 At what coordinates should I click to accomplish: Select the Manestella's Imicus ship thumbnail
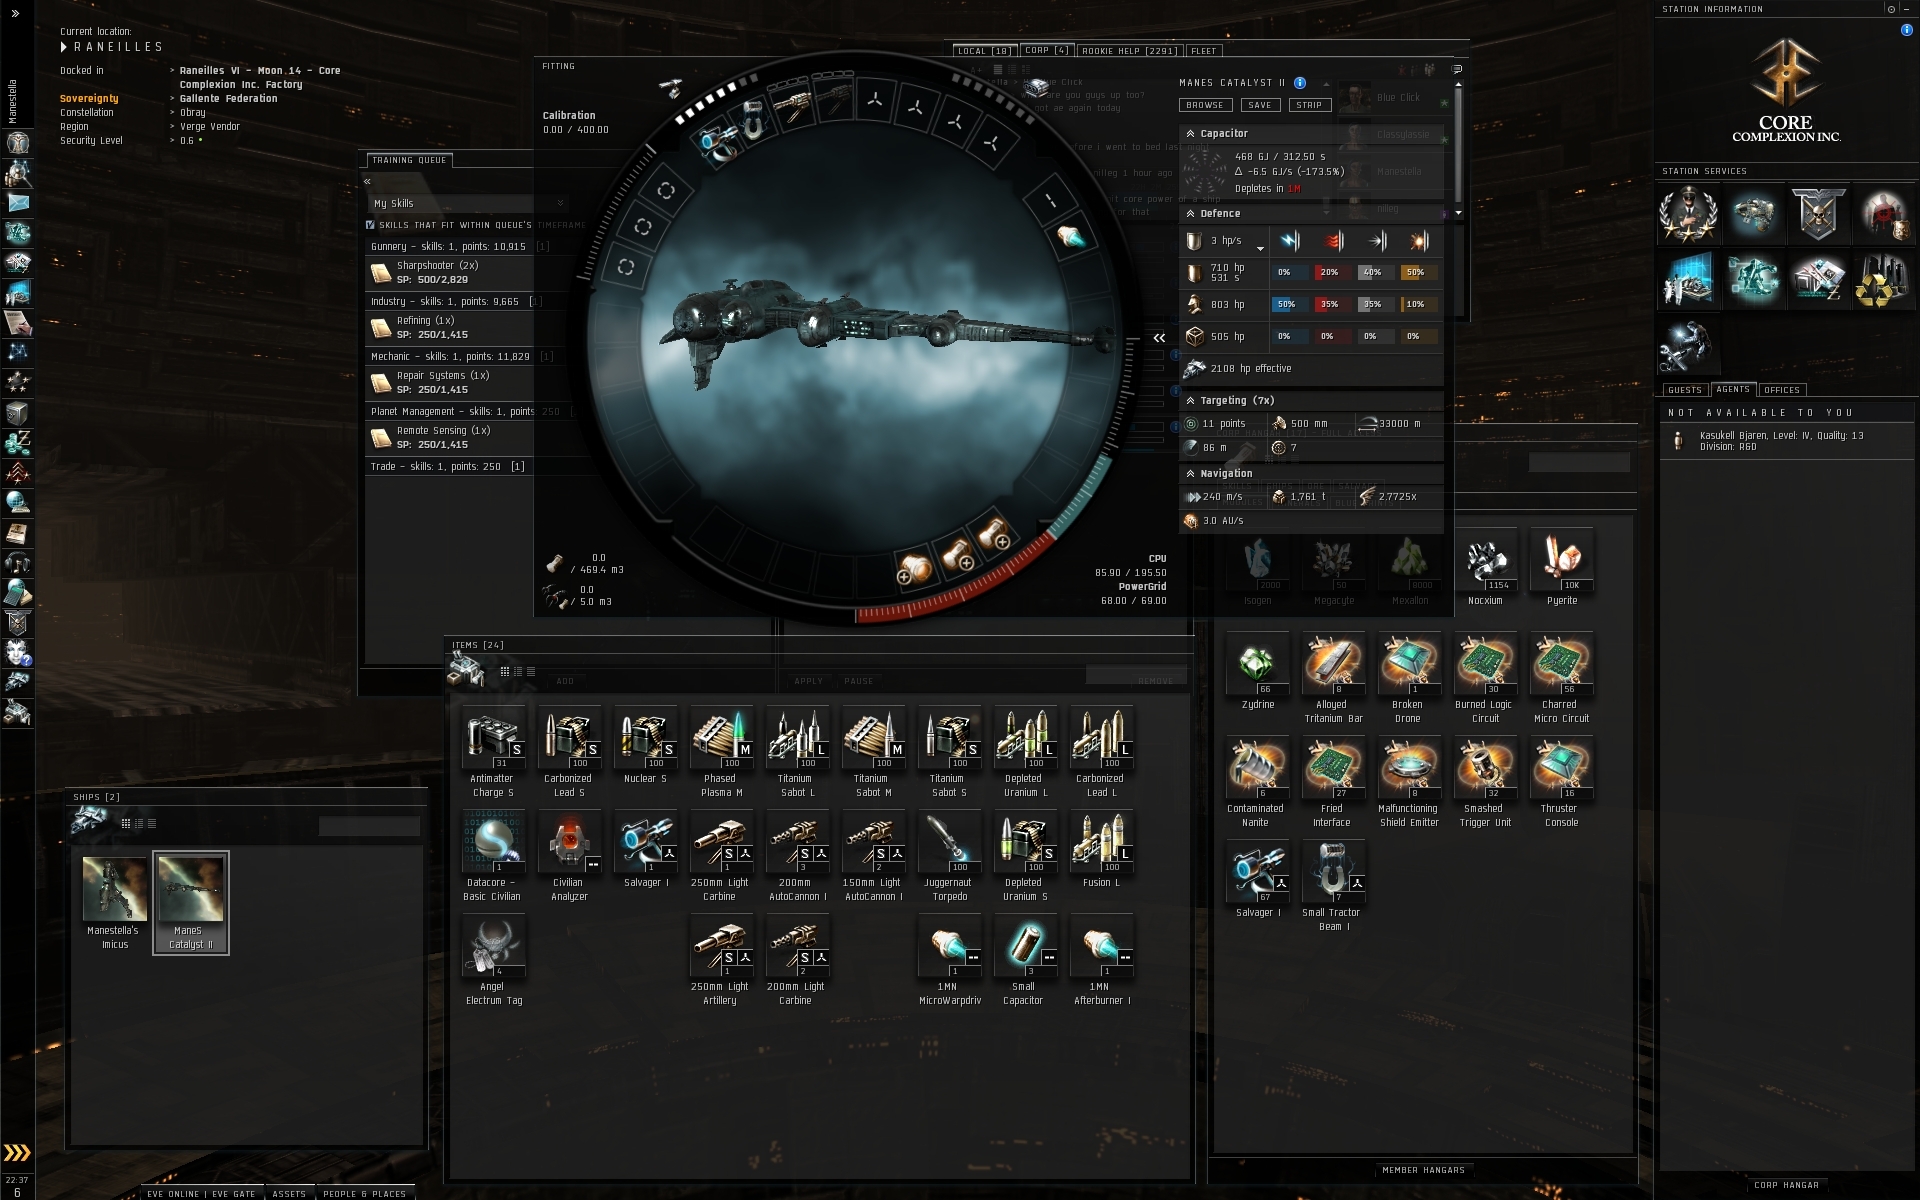point(114,890)
